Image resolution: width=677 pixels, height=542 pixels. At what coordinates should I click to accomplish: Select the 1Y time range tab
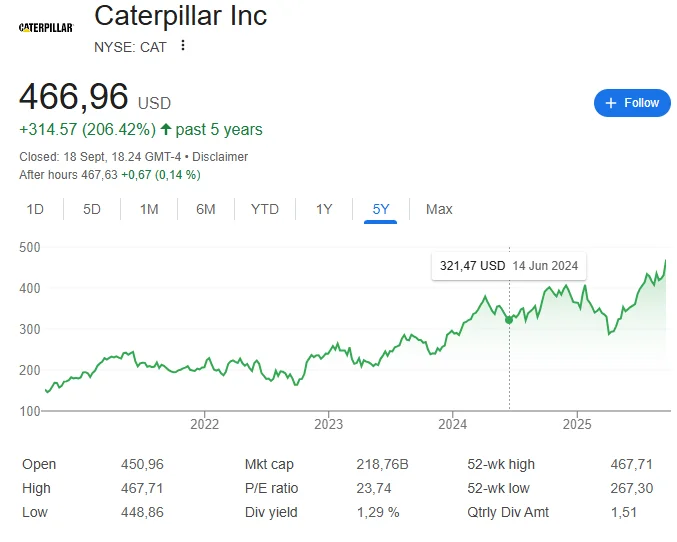(324, 209)
